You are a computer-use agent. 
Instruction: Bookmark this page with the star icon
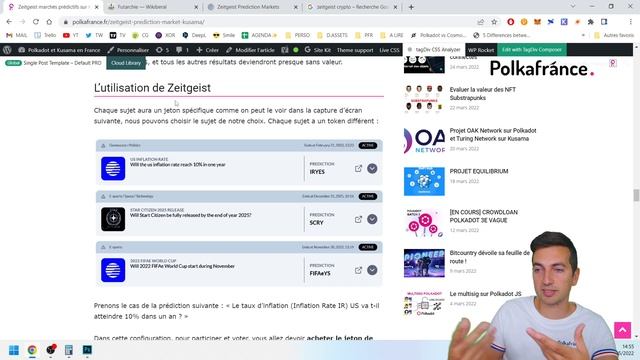click(x=494, y=22)
